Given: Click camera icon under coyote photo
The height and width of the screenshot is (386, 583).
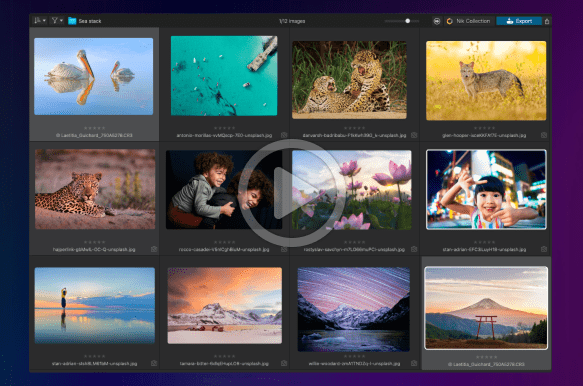Looking at the screenshot, I should pos(544,135).
